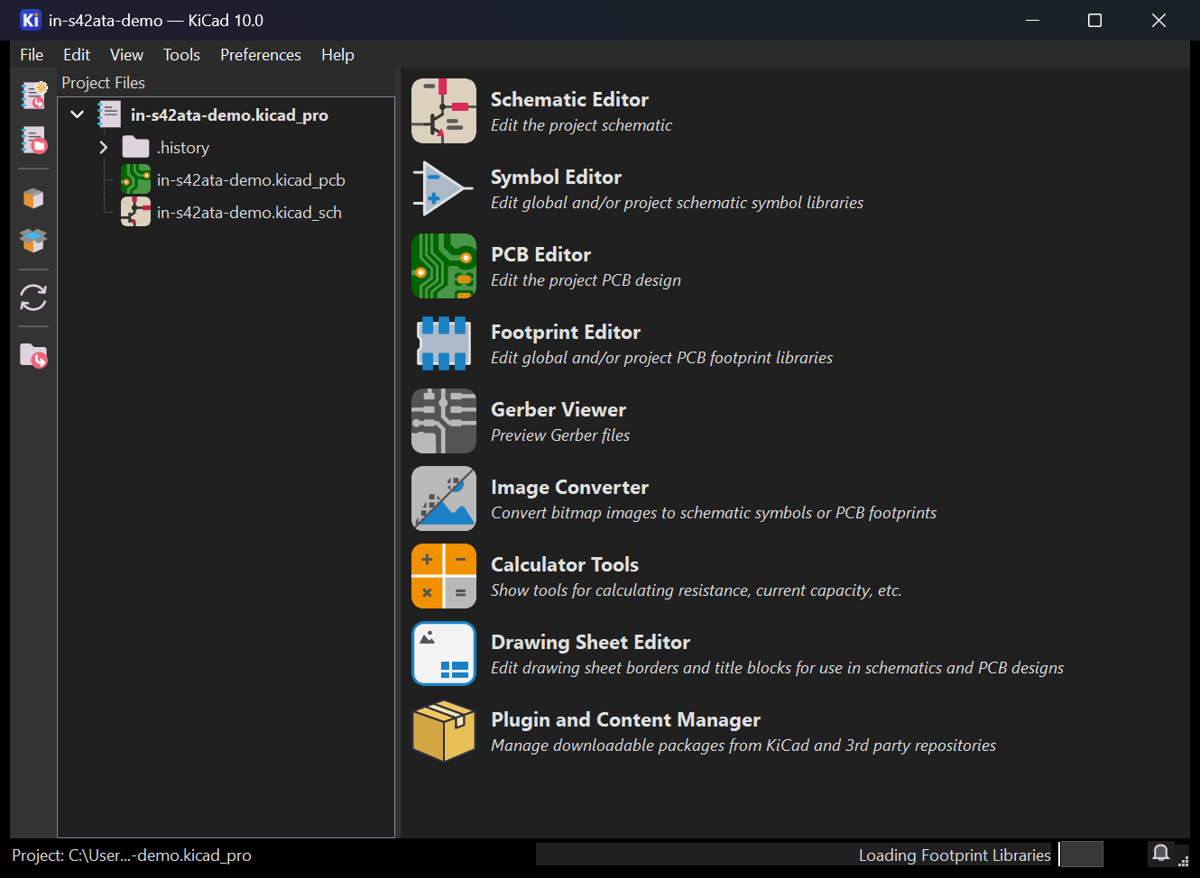Click the 'Project Files' panel label

point(103,83)
